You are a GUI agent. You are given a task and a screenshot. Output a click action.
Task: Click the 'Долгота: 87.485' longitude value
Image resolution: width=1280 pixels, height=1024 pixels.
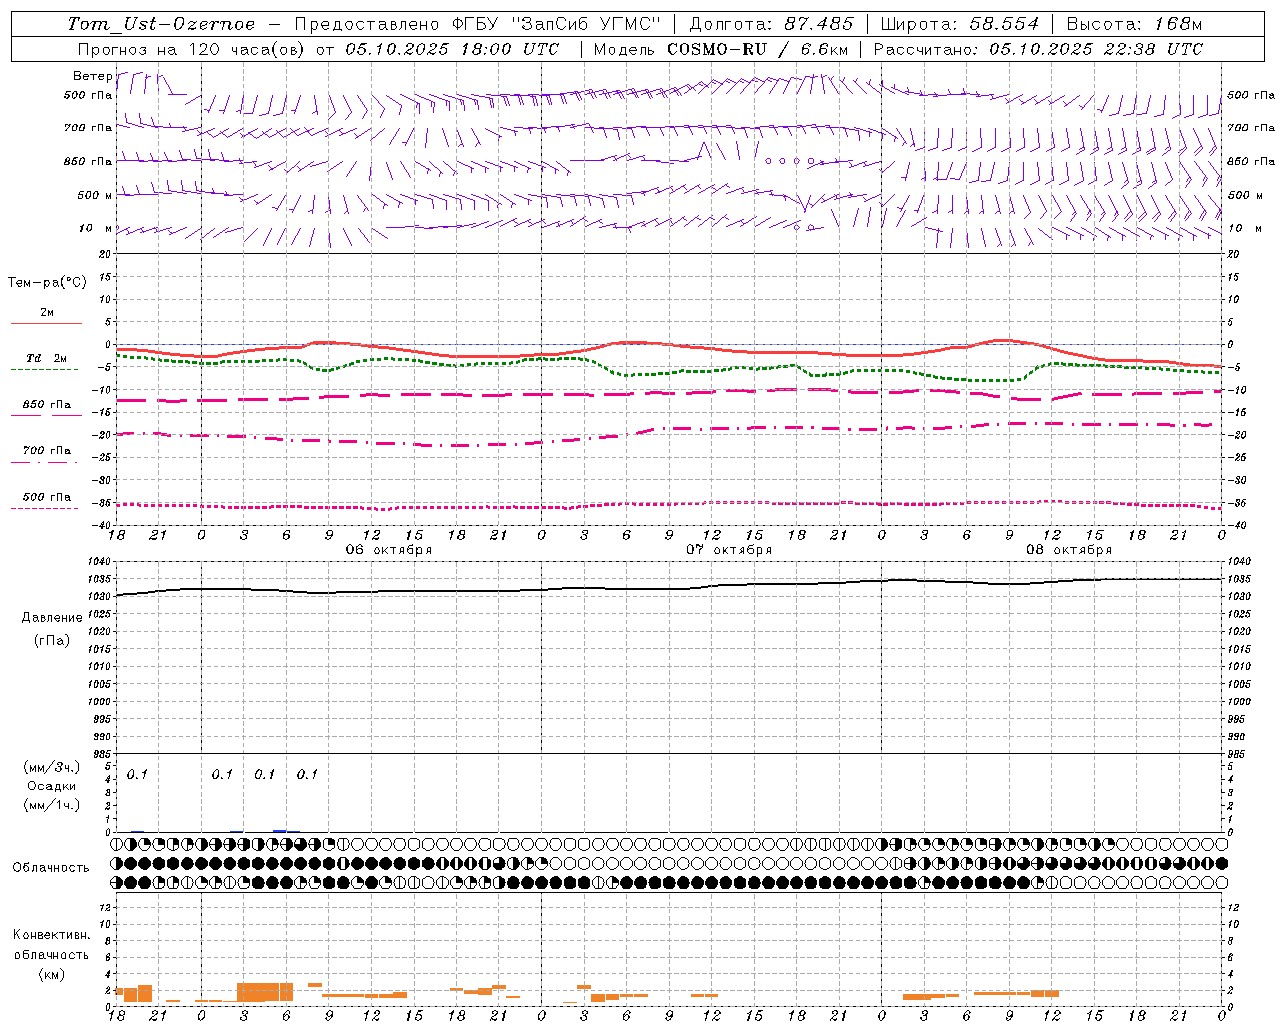click(x=772, y=24)
